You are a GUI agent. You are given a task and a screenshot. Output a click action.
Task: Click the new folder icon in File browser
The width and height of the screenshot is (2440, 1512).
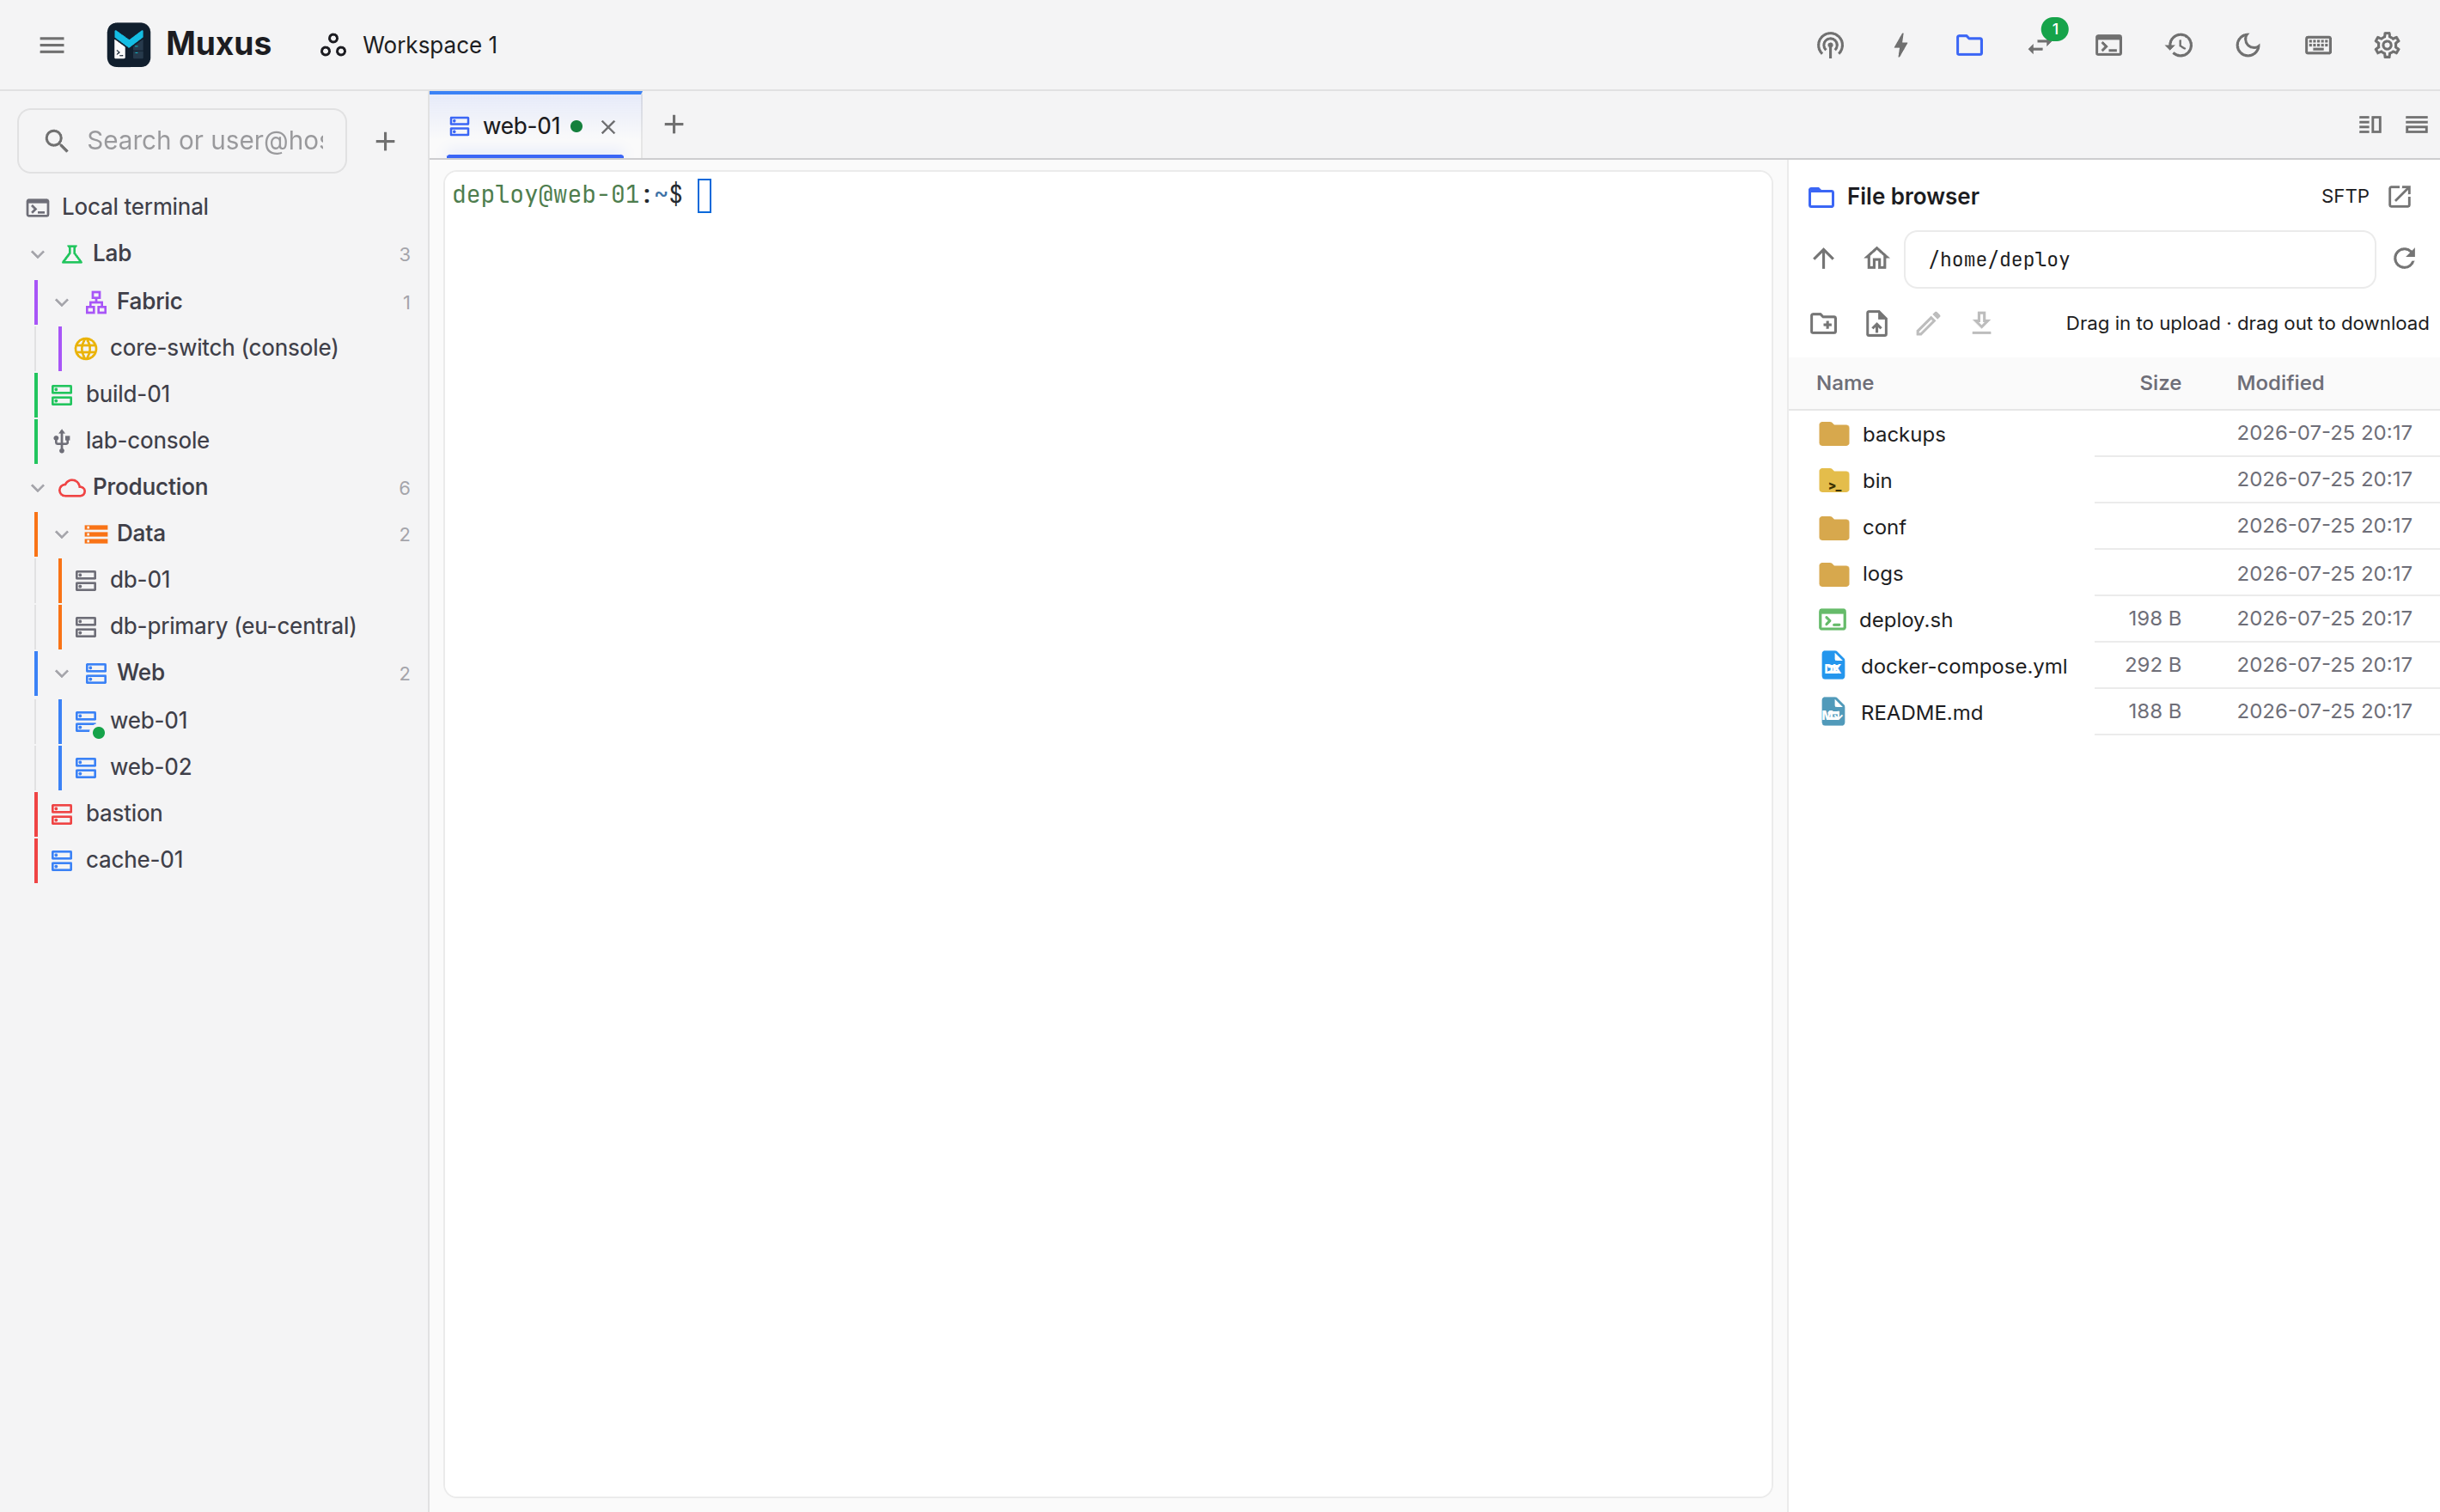[x=1823, y=323]
